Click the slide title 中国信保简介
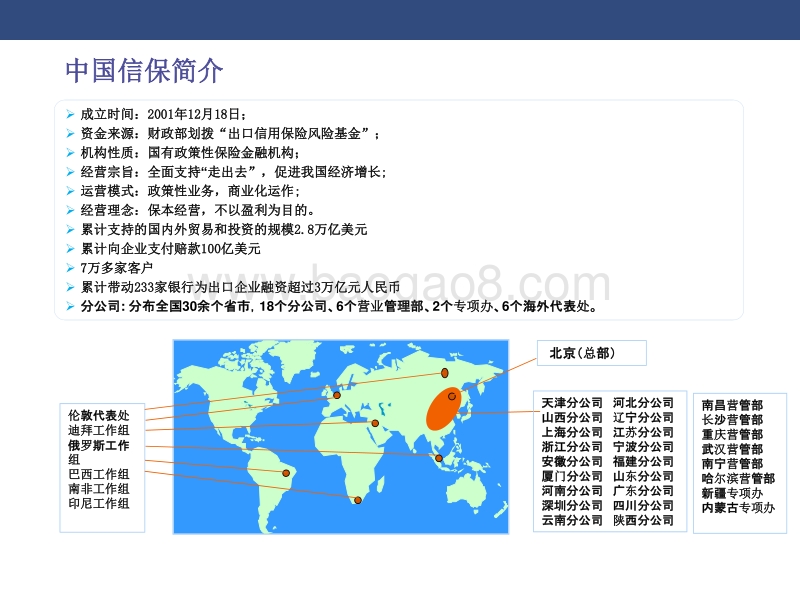The width and height of the screenshot is (800, 600). (144, 70)
